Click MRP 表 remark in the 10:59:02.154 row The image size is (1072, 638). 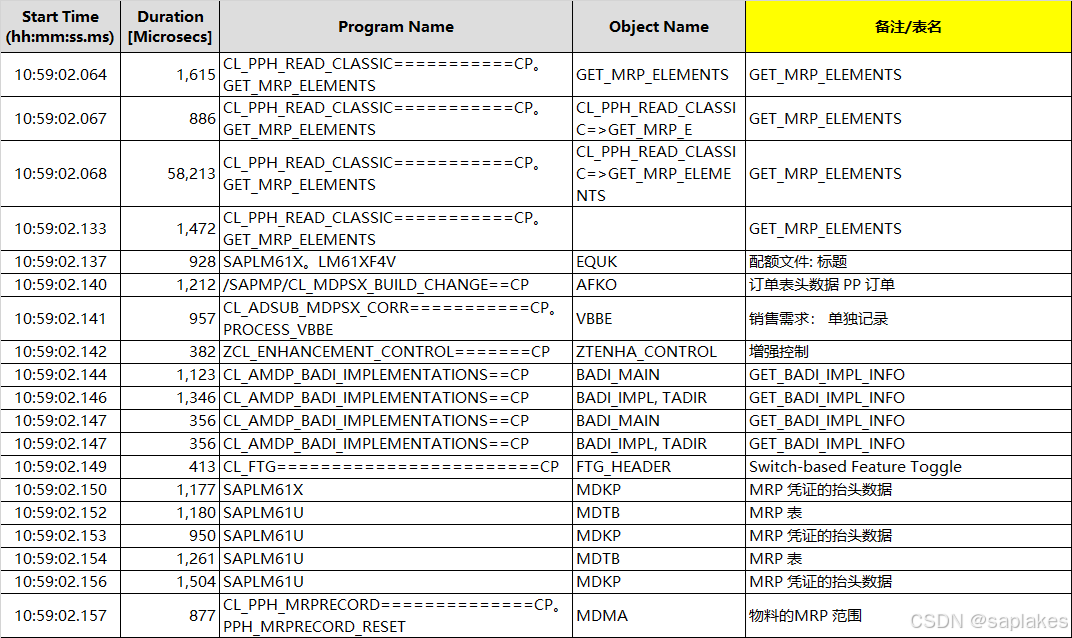pyautogui.click(x=775, y=559)
